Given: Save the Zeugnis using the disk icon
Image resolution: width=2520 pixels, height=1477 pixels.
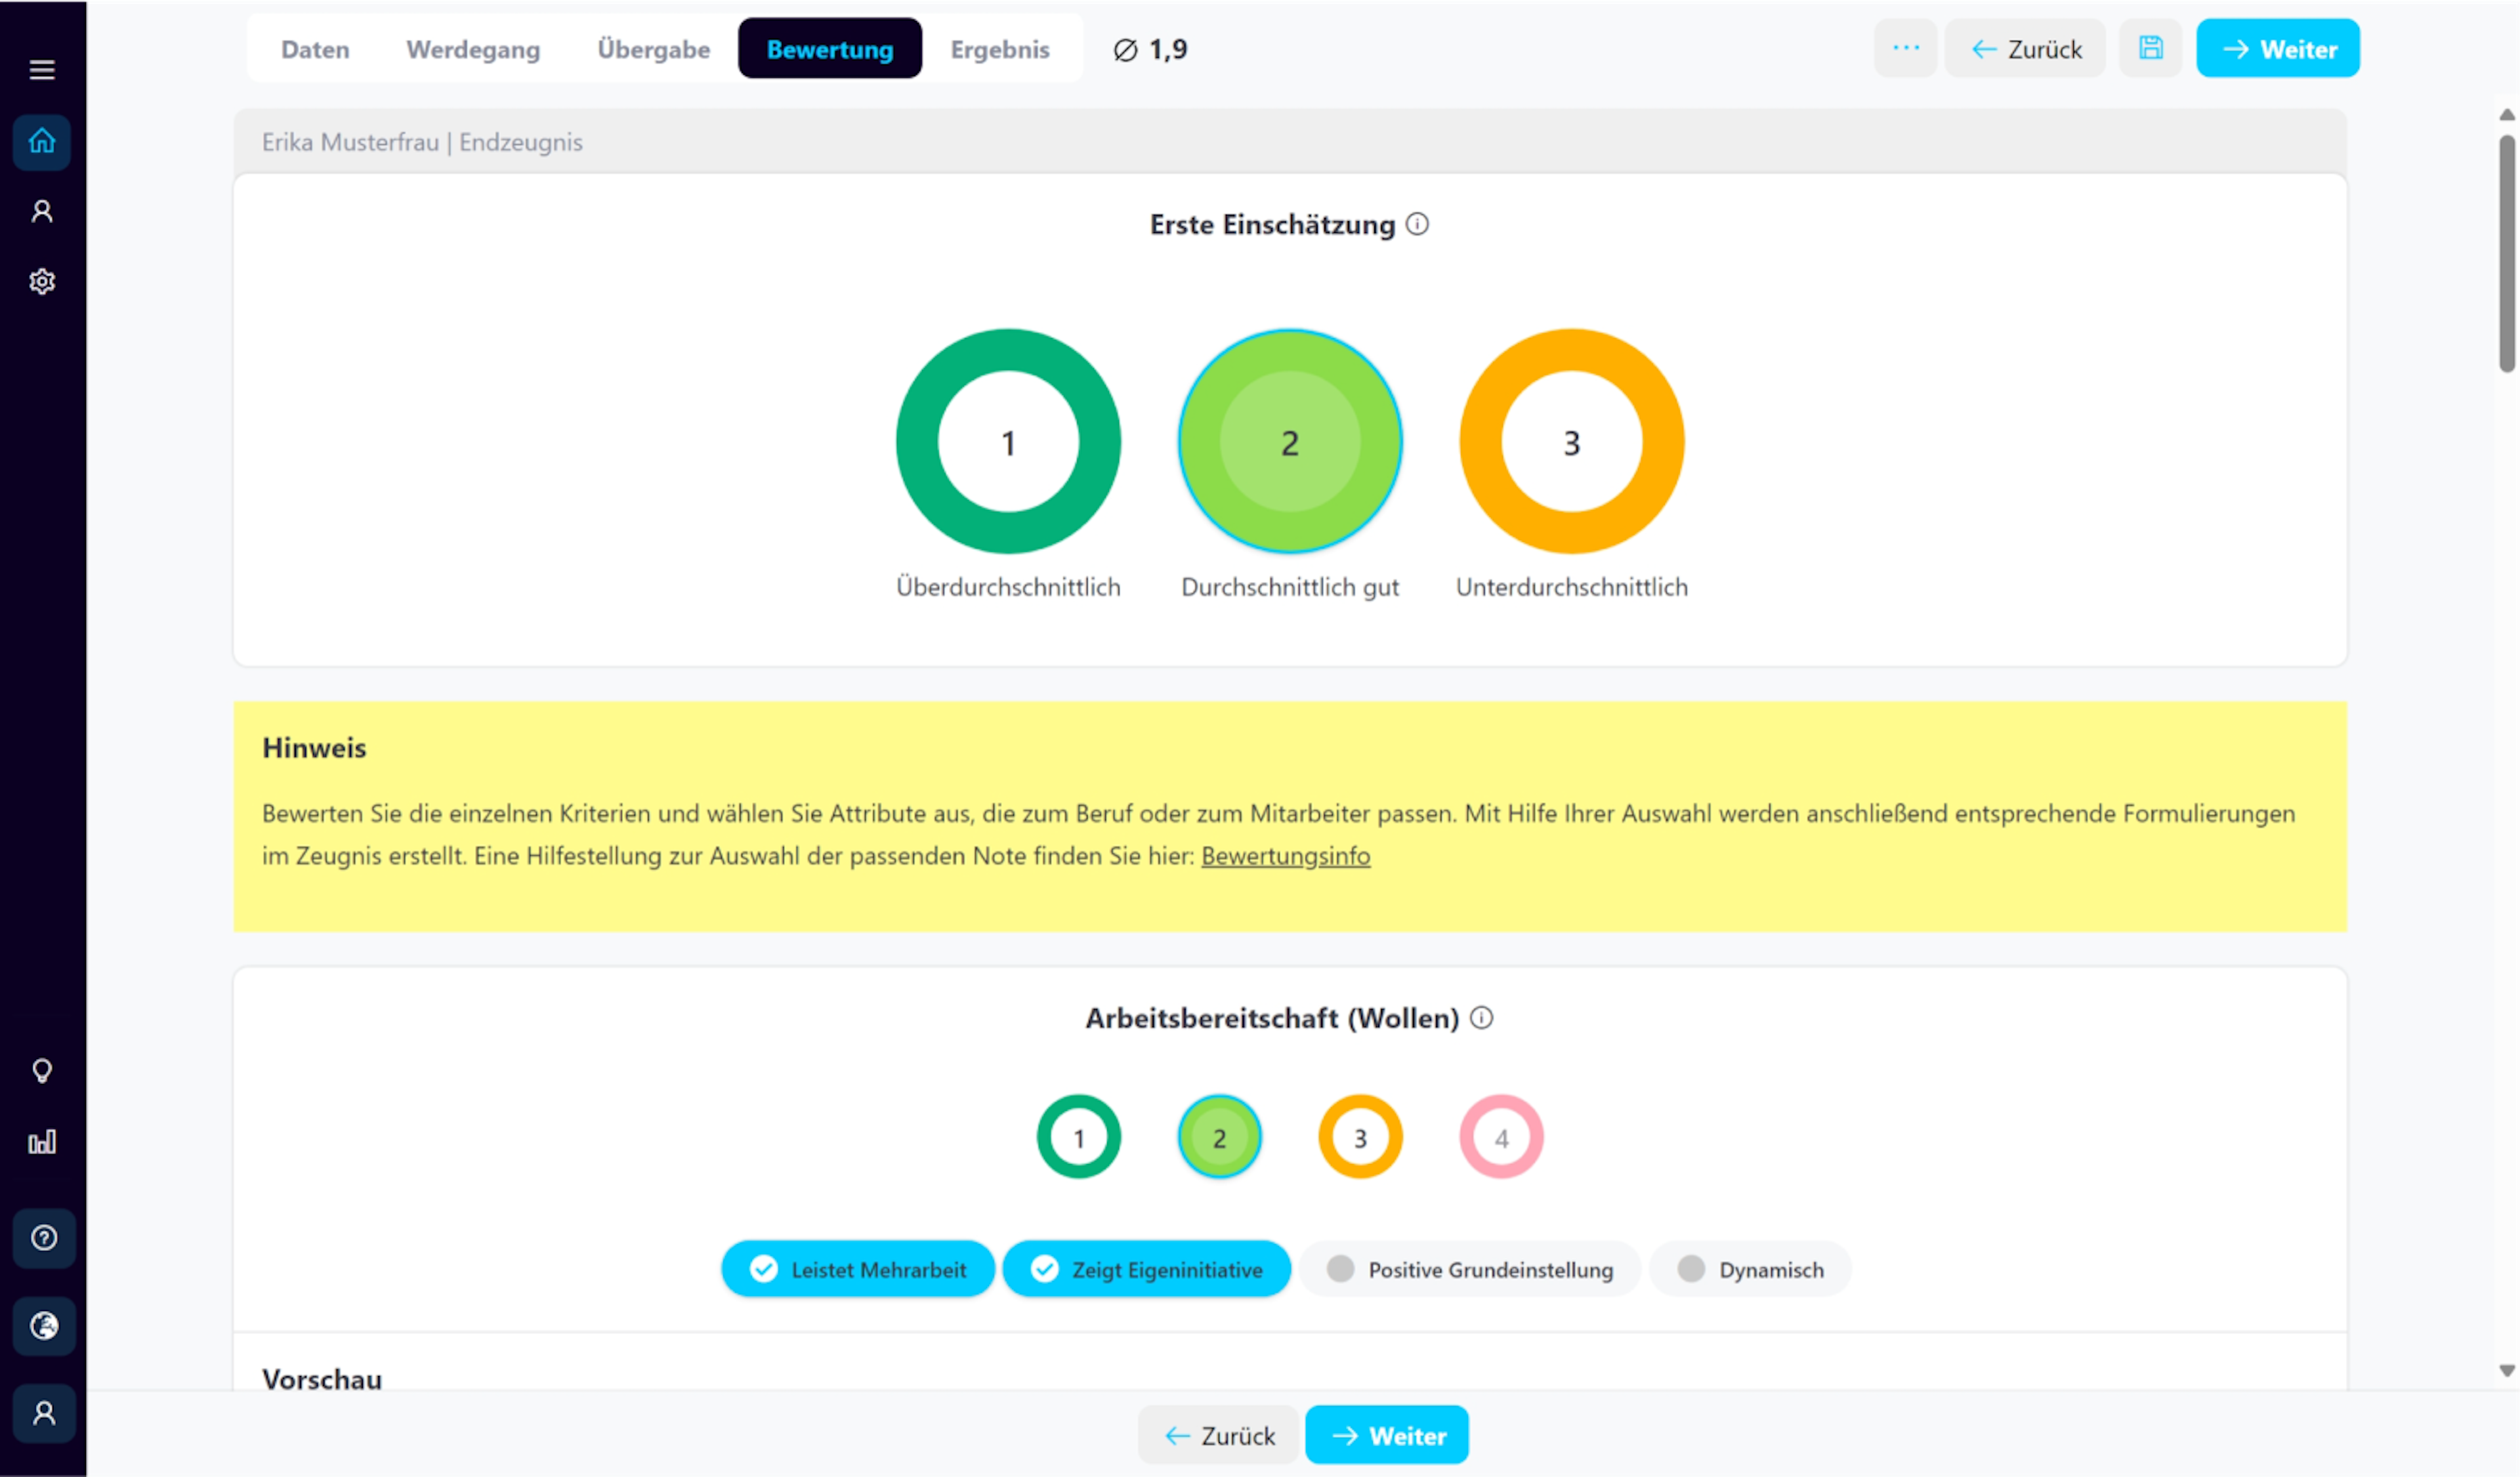Looking at the screenshot, I should click(2151, 47).
